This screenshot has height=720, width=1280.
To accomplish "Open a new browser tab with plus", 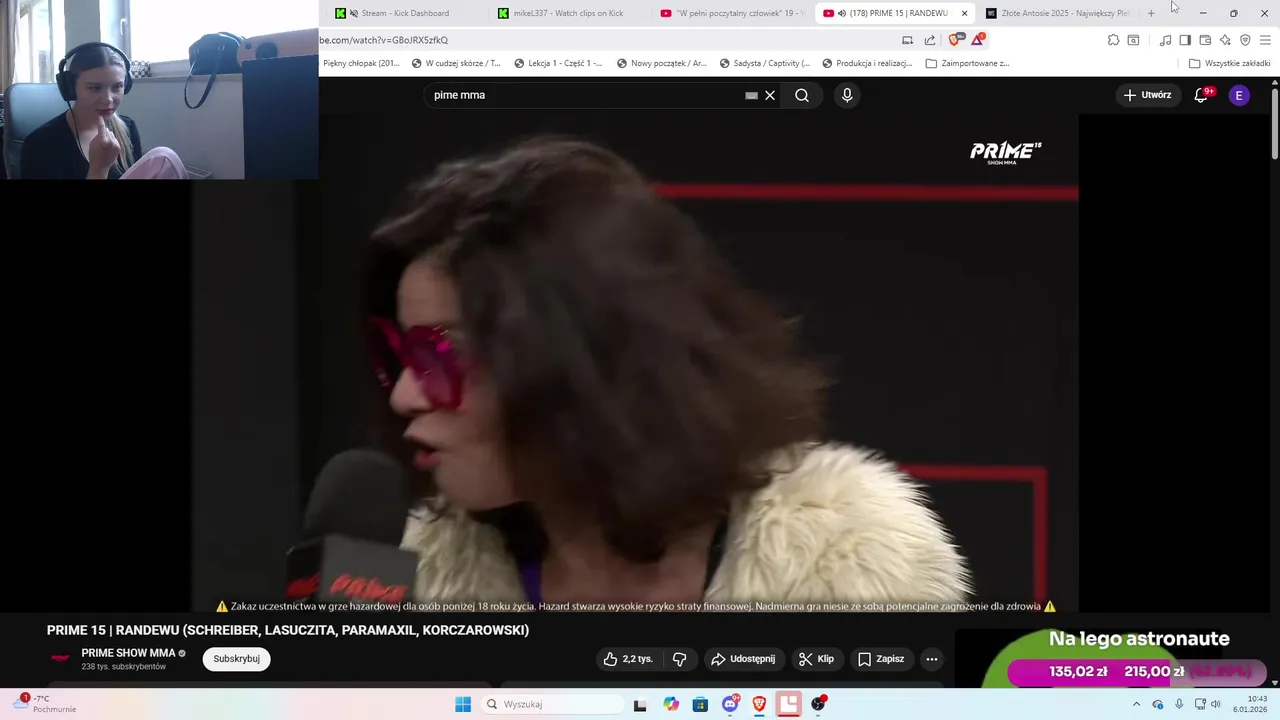I will click(1151, 13).
